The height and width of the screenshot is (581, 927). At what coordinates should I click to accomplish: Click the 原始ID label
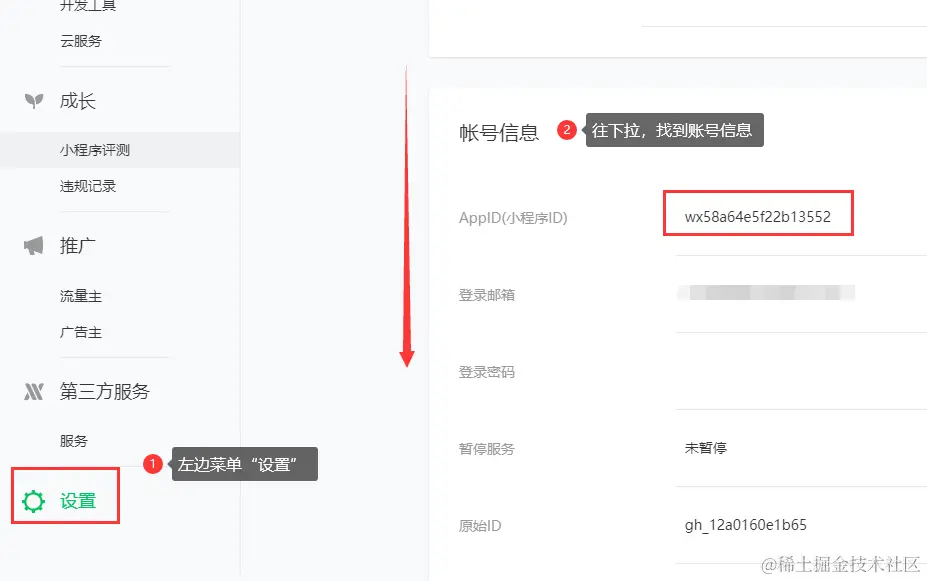[480, 525]
